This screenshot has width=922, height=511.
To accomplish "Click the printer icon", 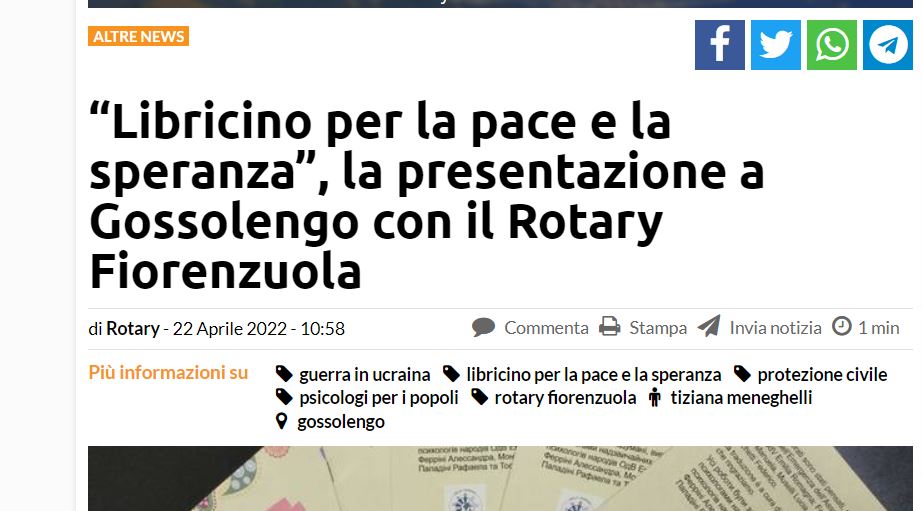I will tap(610, 326).
